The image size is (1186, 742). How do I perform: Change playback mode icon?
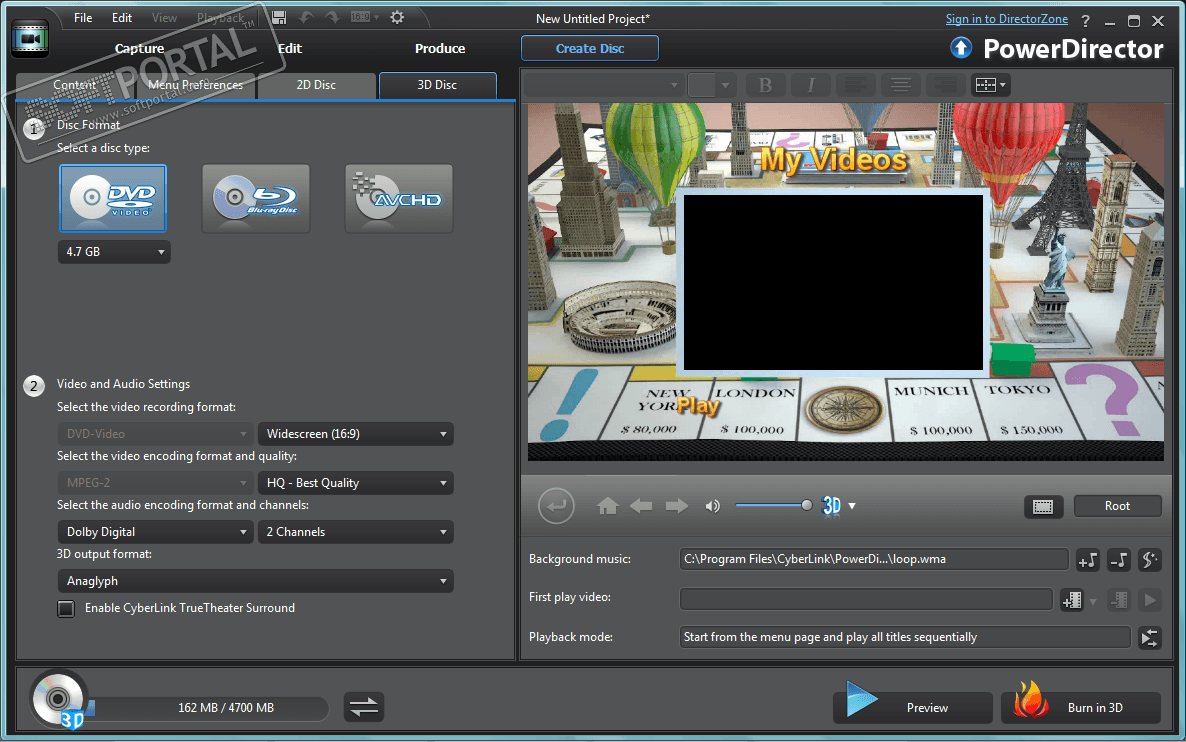tap(1150, 638)
